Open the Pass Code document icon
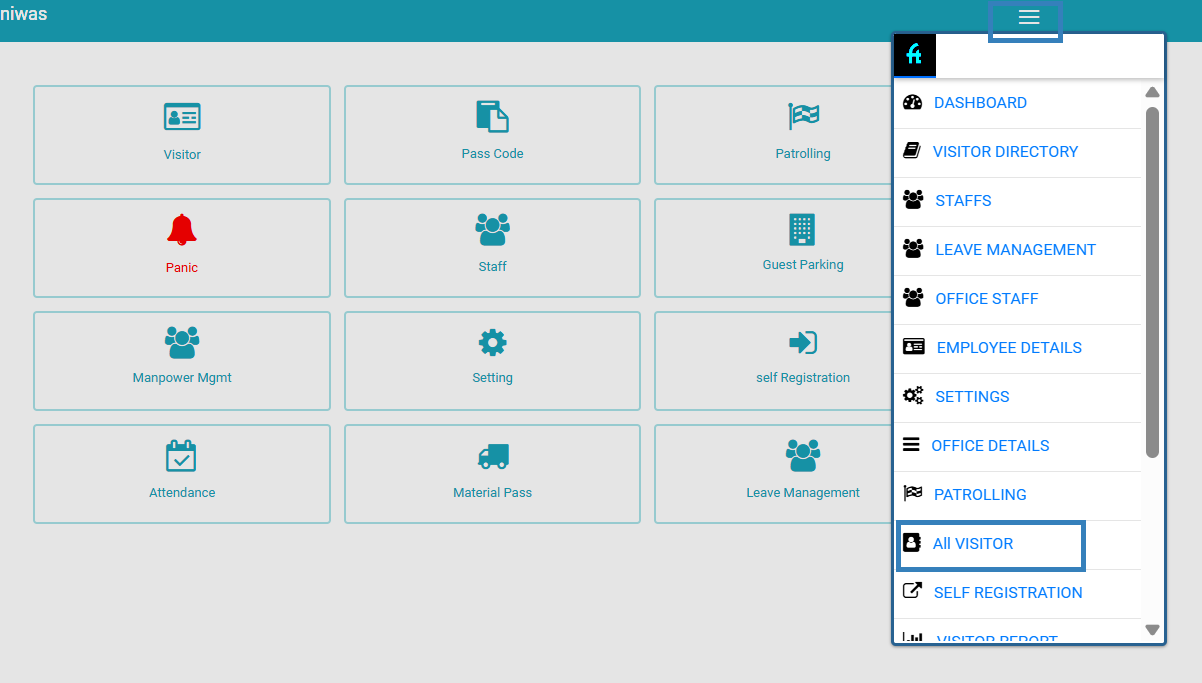The image size is (1202, 683). pyautogui.click(x=492, y=117)
